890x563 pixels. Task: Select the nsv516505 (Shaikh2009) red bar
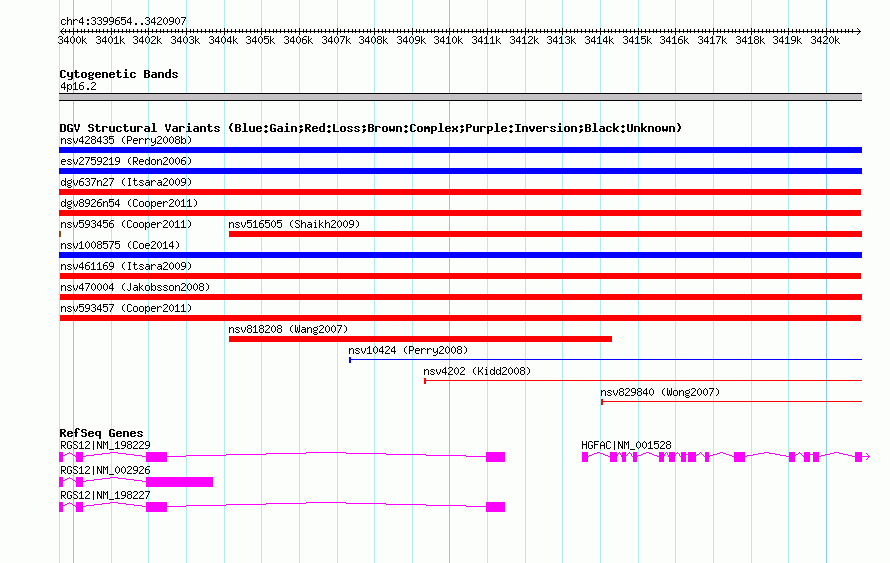(545, 234)
